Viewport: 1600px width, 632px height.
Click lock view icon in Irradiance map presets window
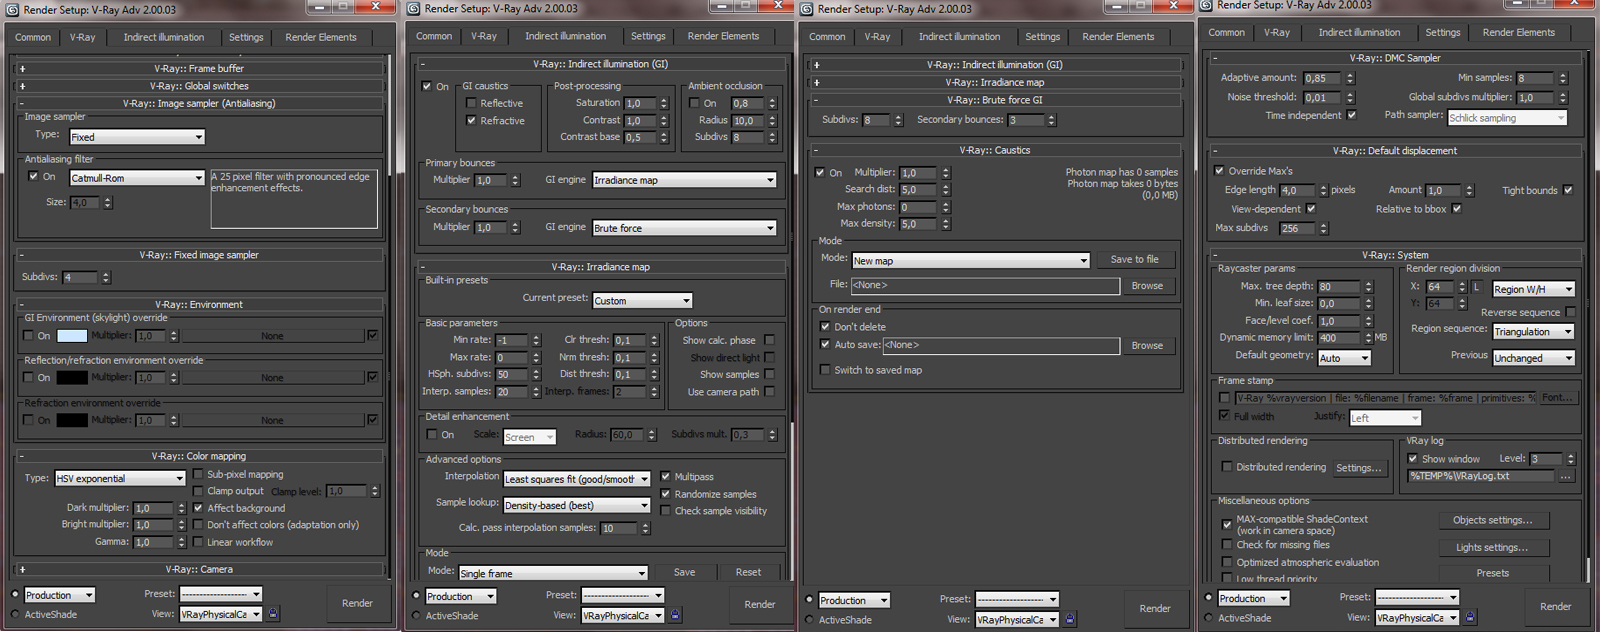tap(675, 615)
